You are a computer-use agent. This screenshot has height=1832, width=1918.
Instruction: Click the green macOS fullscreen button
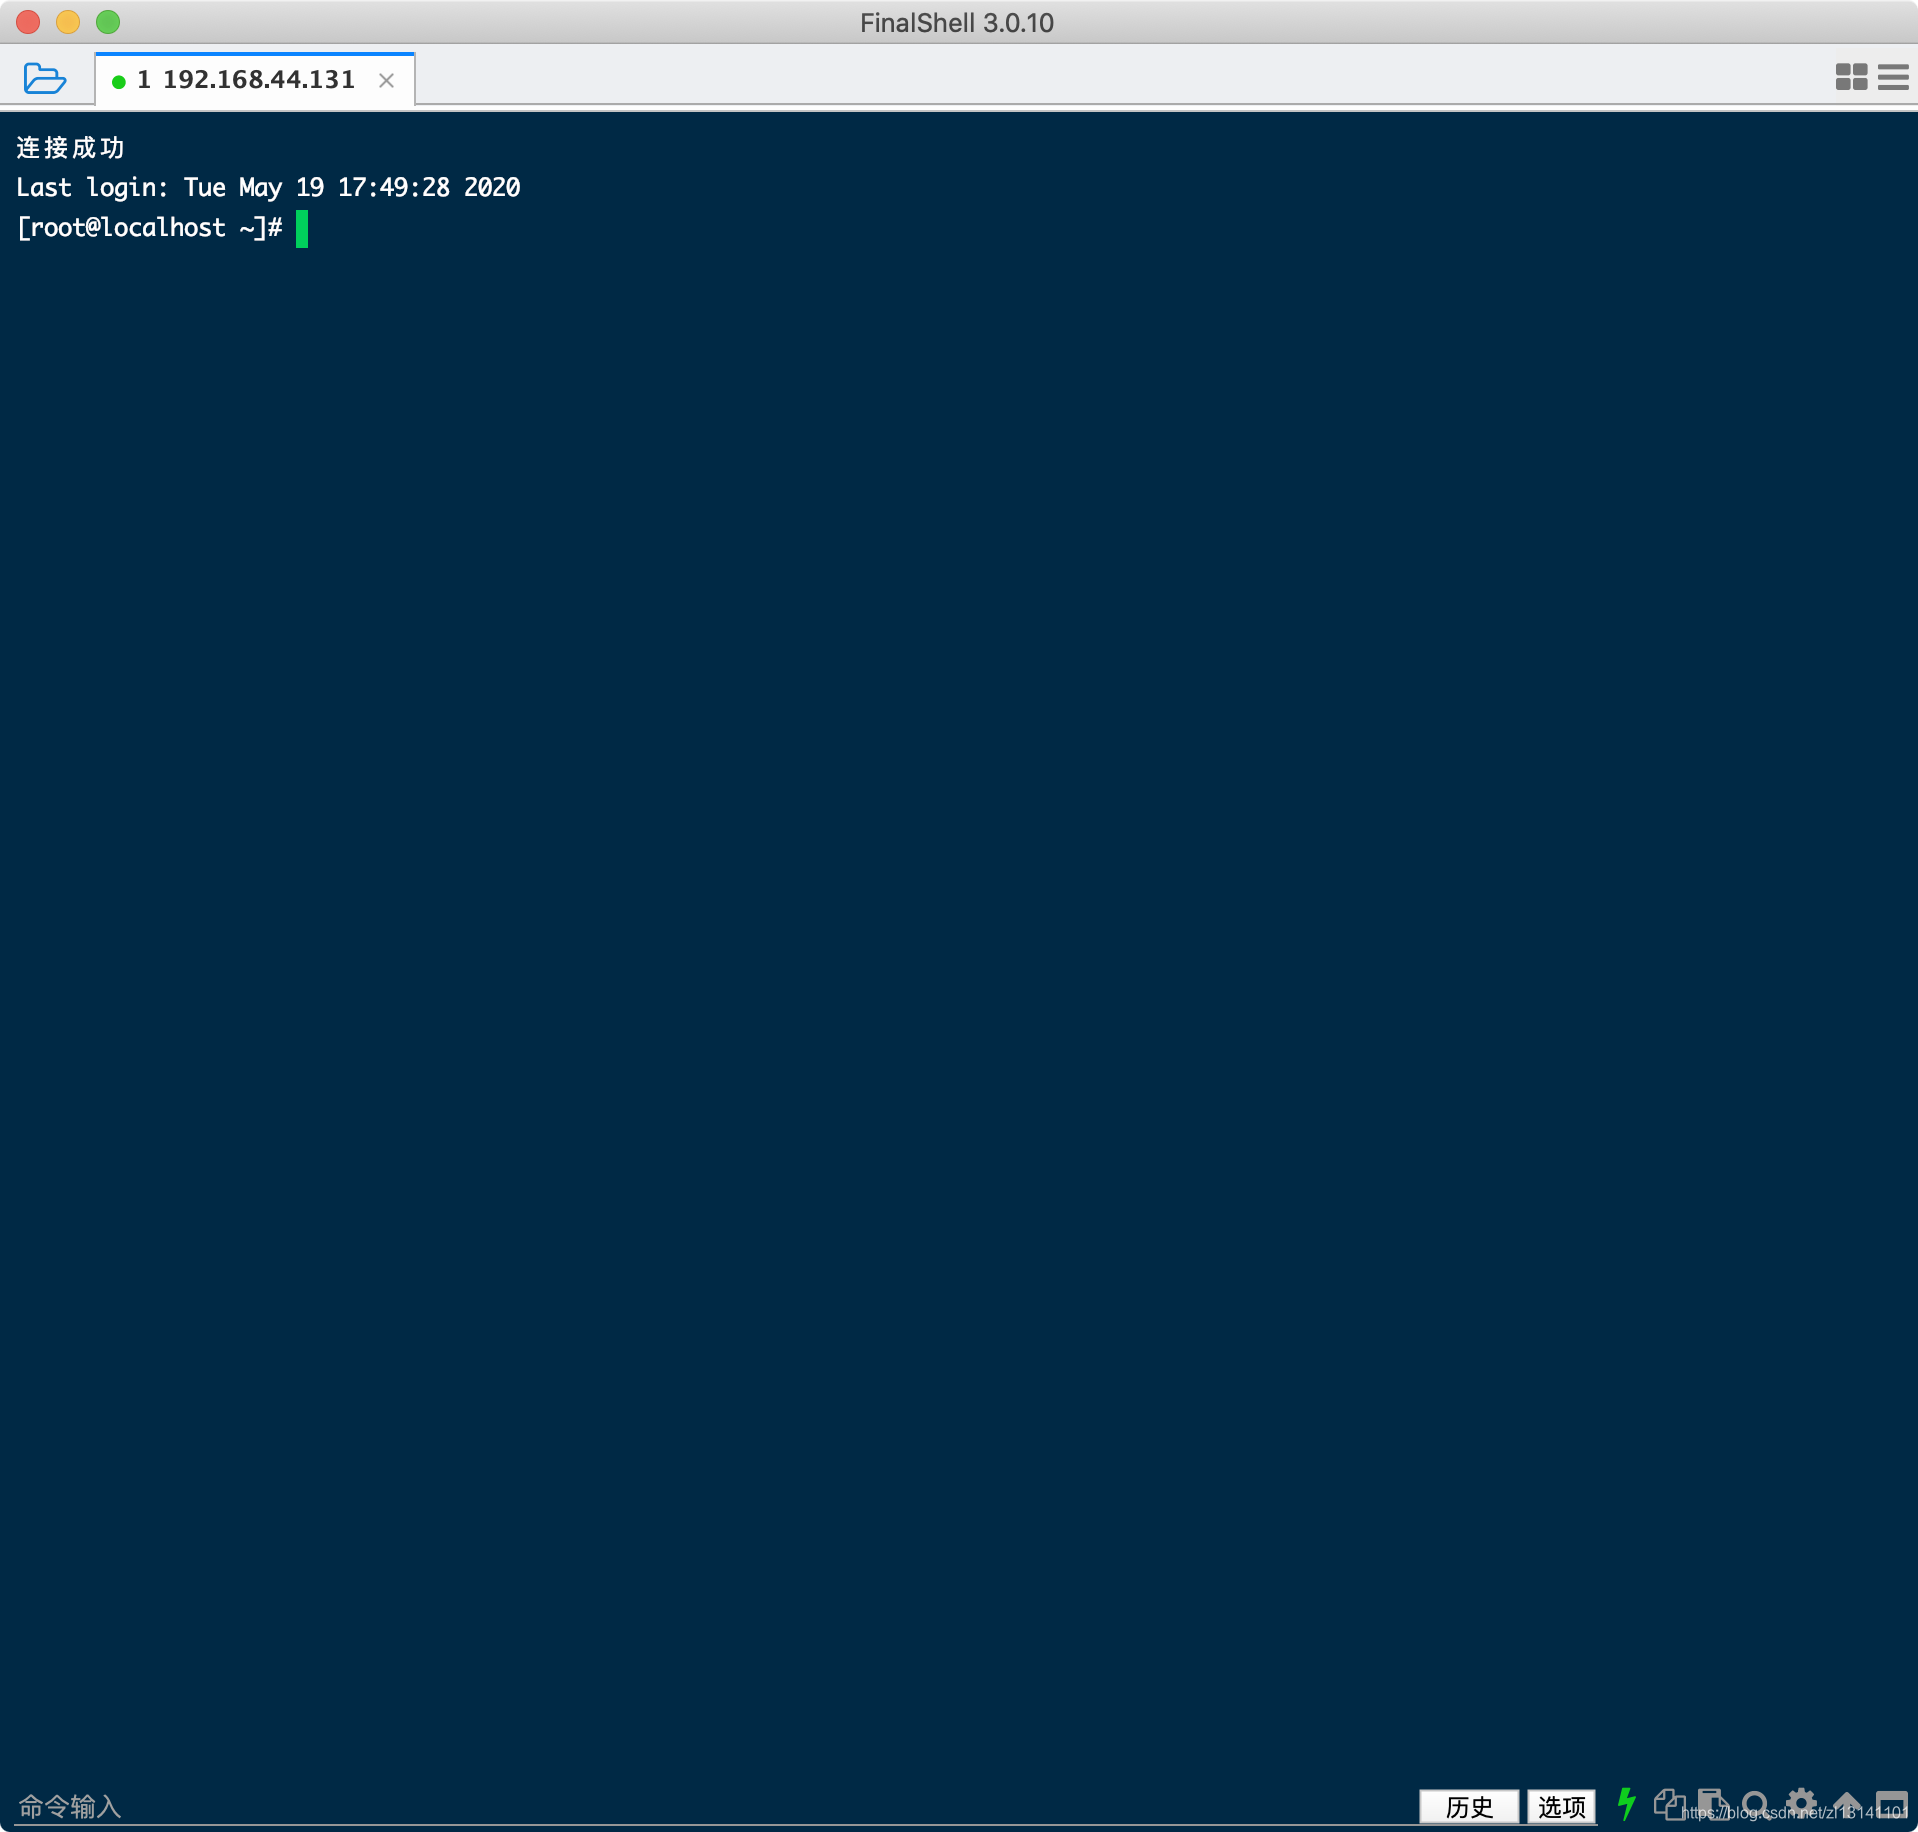point(108,22)
